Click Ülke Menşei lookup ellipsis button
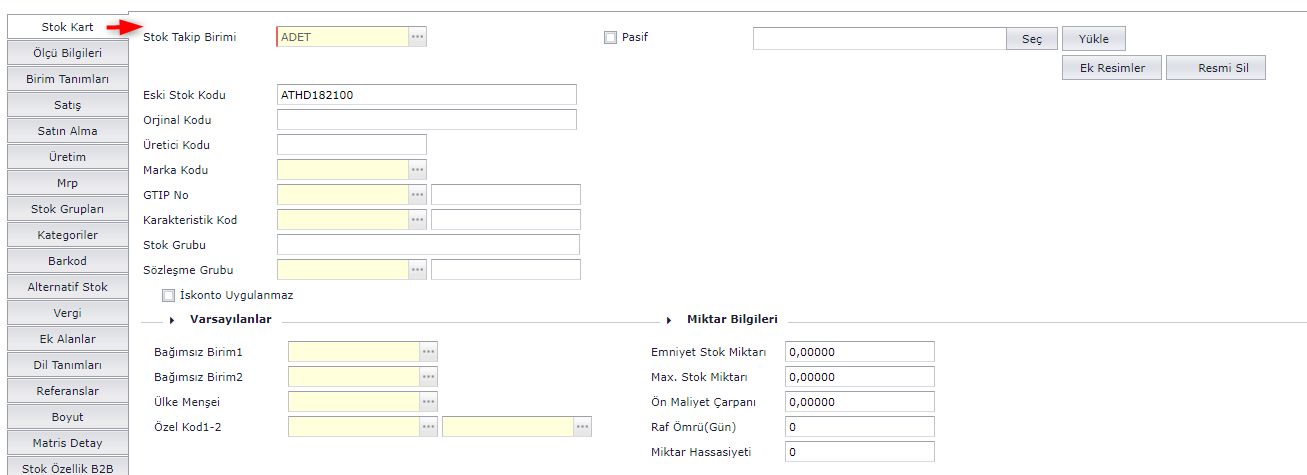 point(428,402)
